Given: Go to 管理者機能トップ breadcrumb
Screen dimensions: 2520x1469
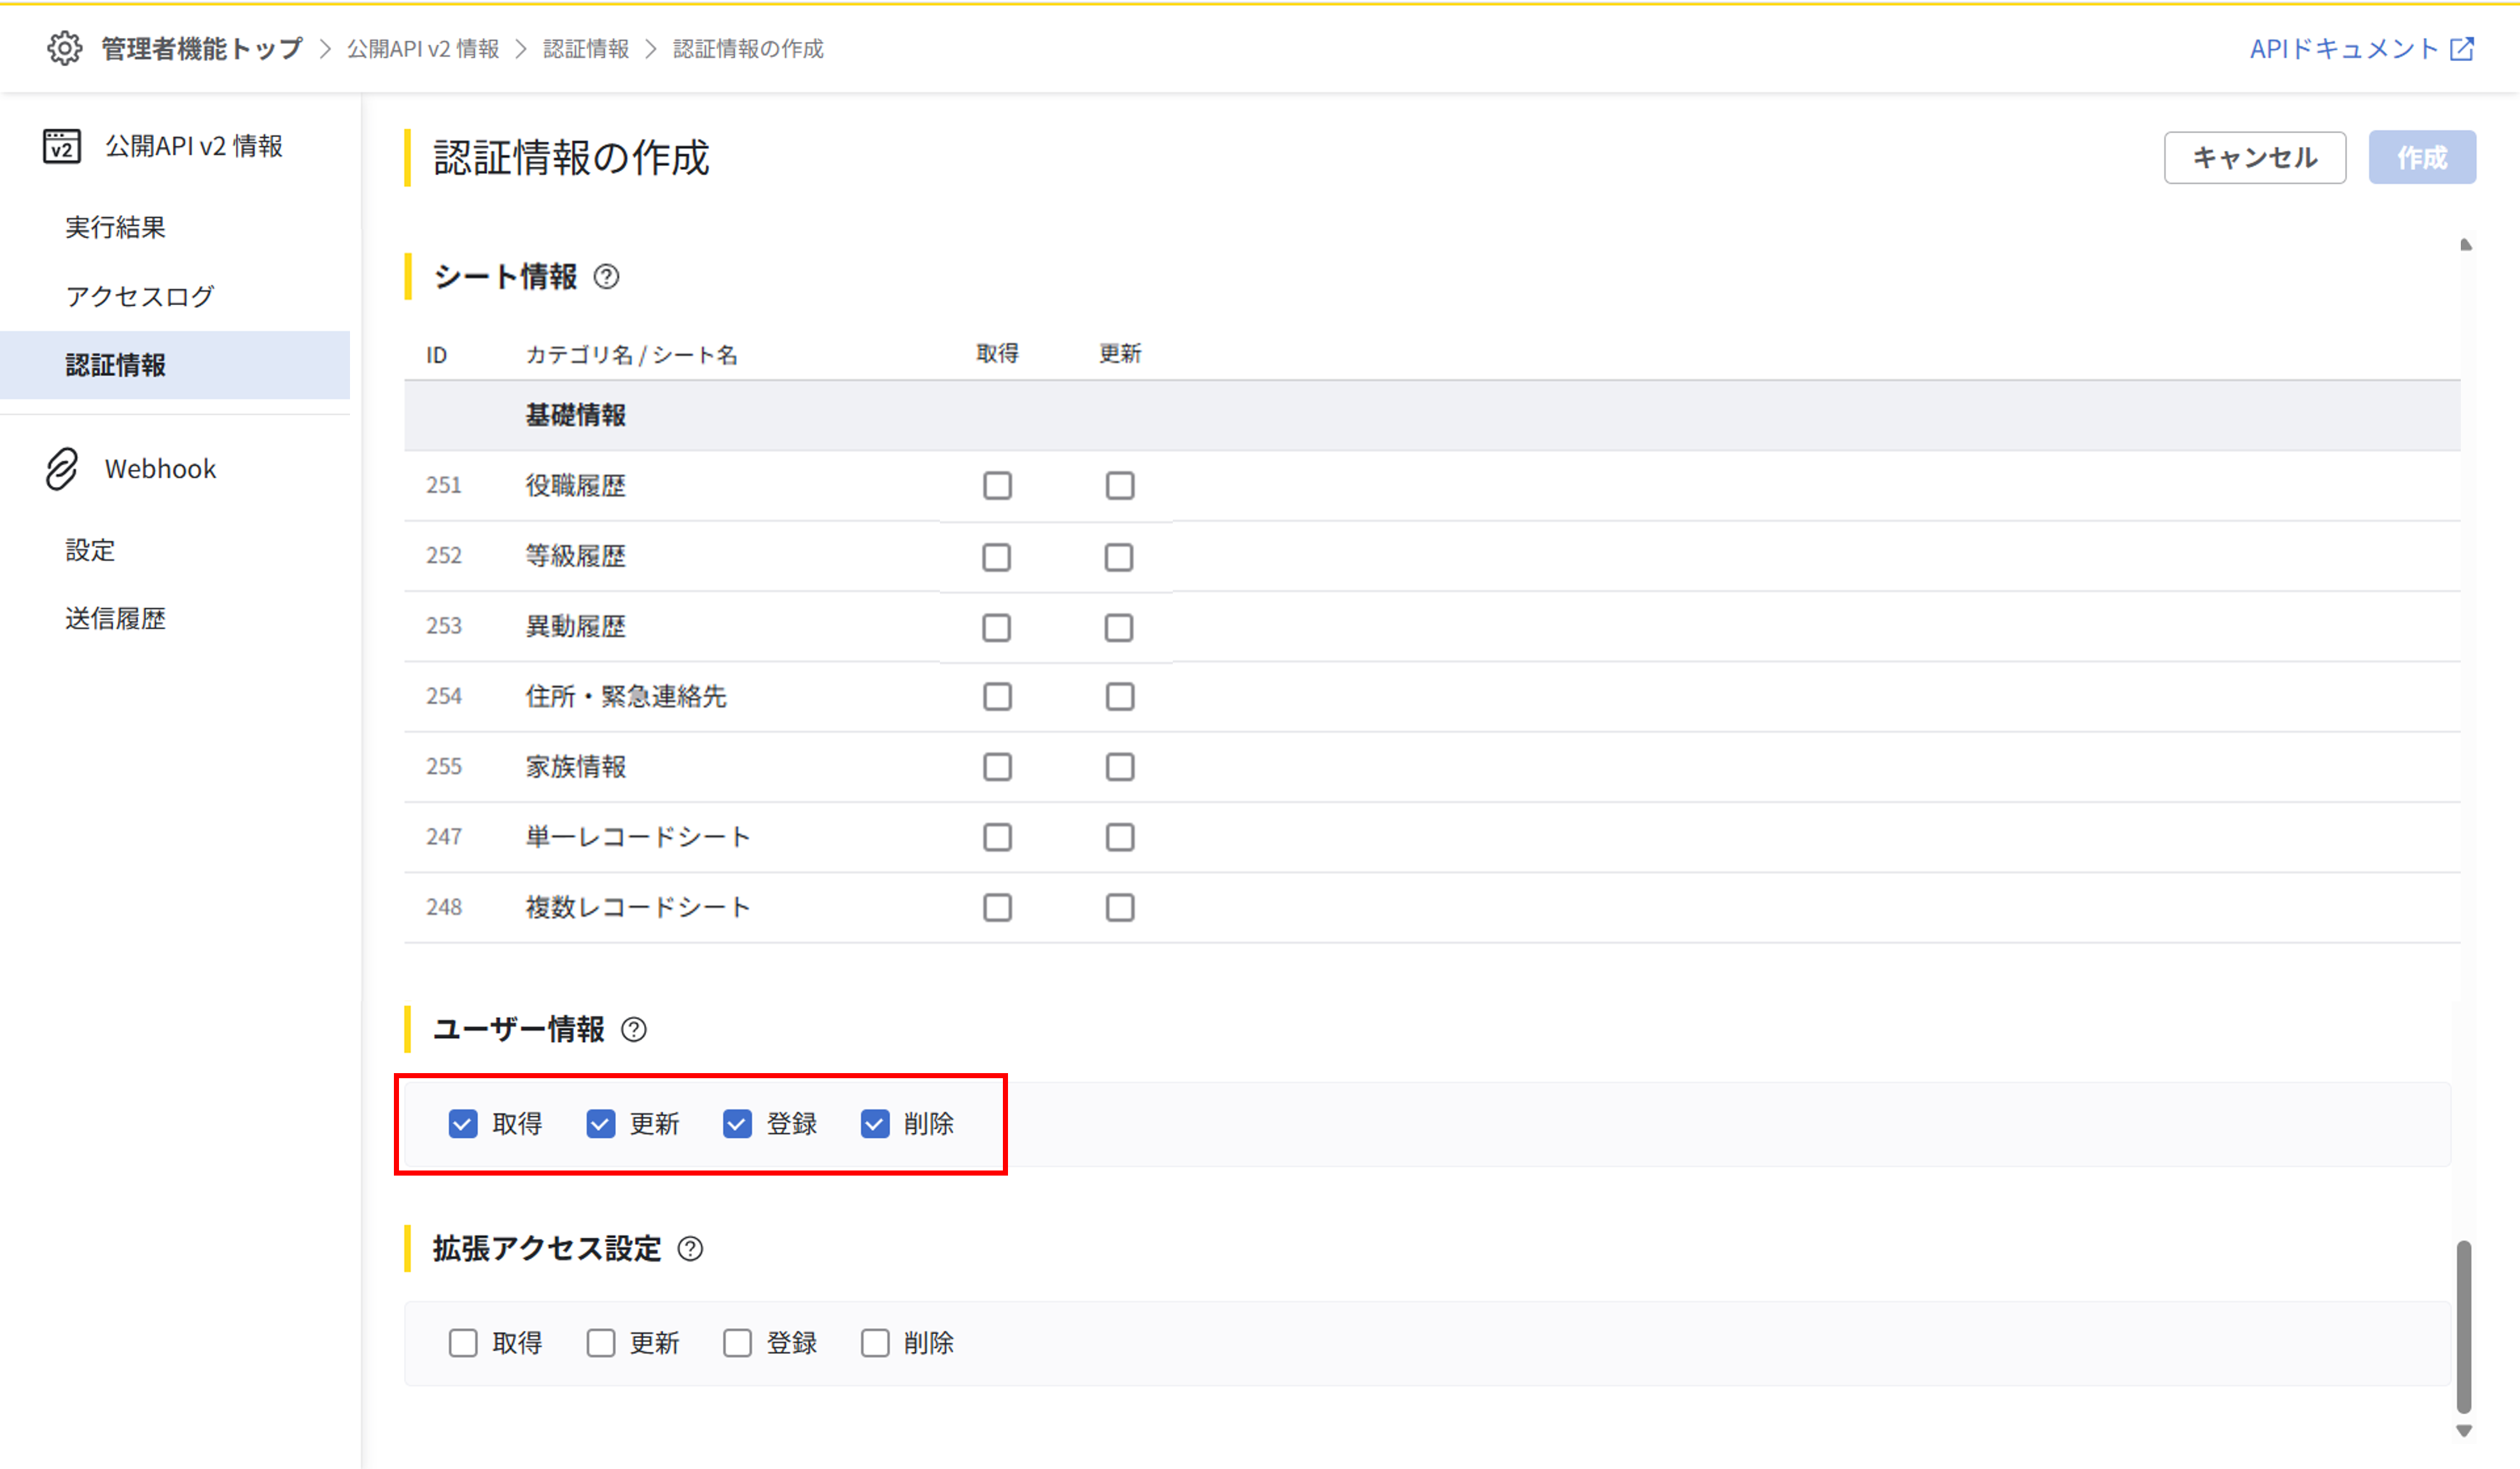Looking at the screenshot, I should click(x=202, y=49).
